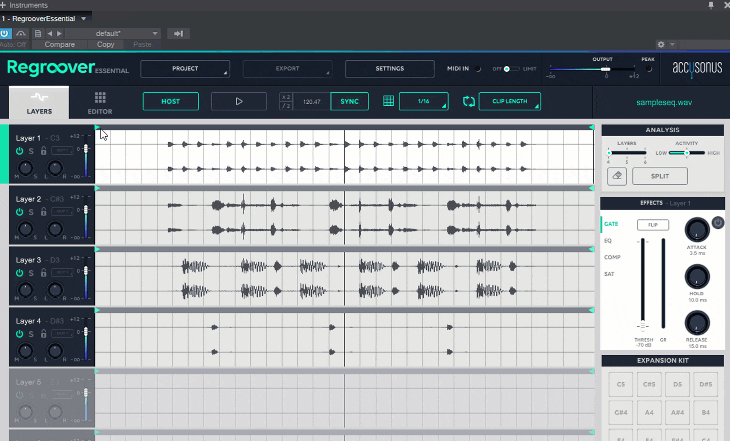Viewport: 730px width, 441px height.
Task: Click the C5 expansion kit pad
Action: tap(621, 385)
